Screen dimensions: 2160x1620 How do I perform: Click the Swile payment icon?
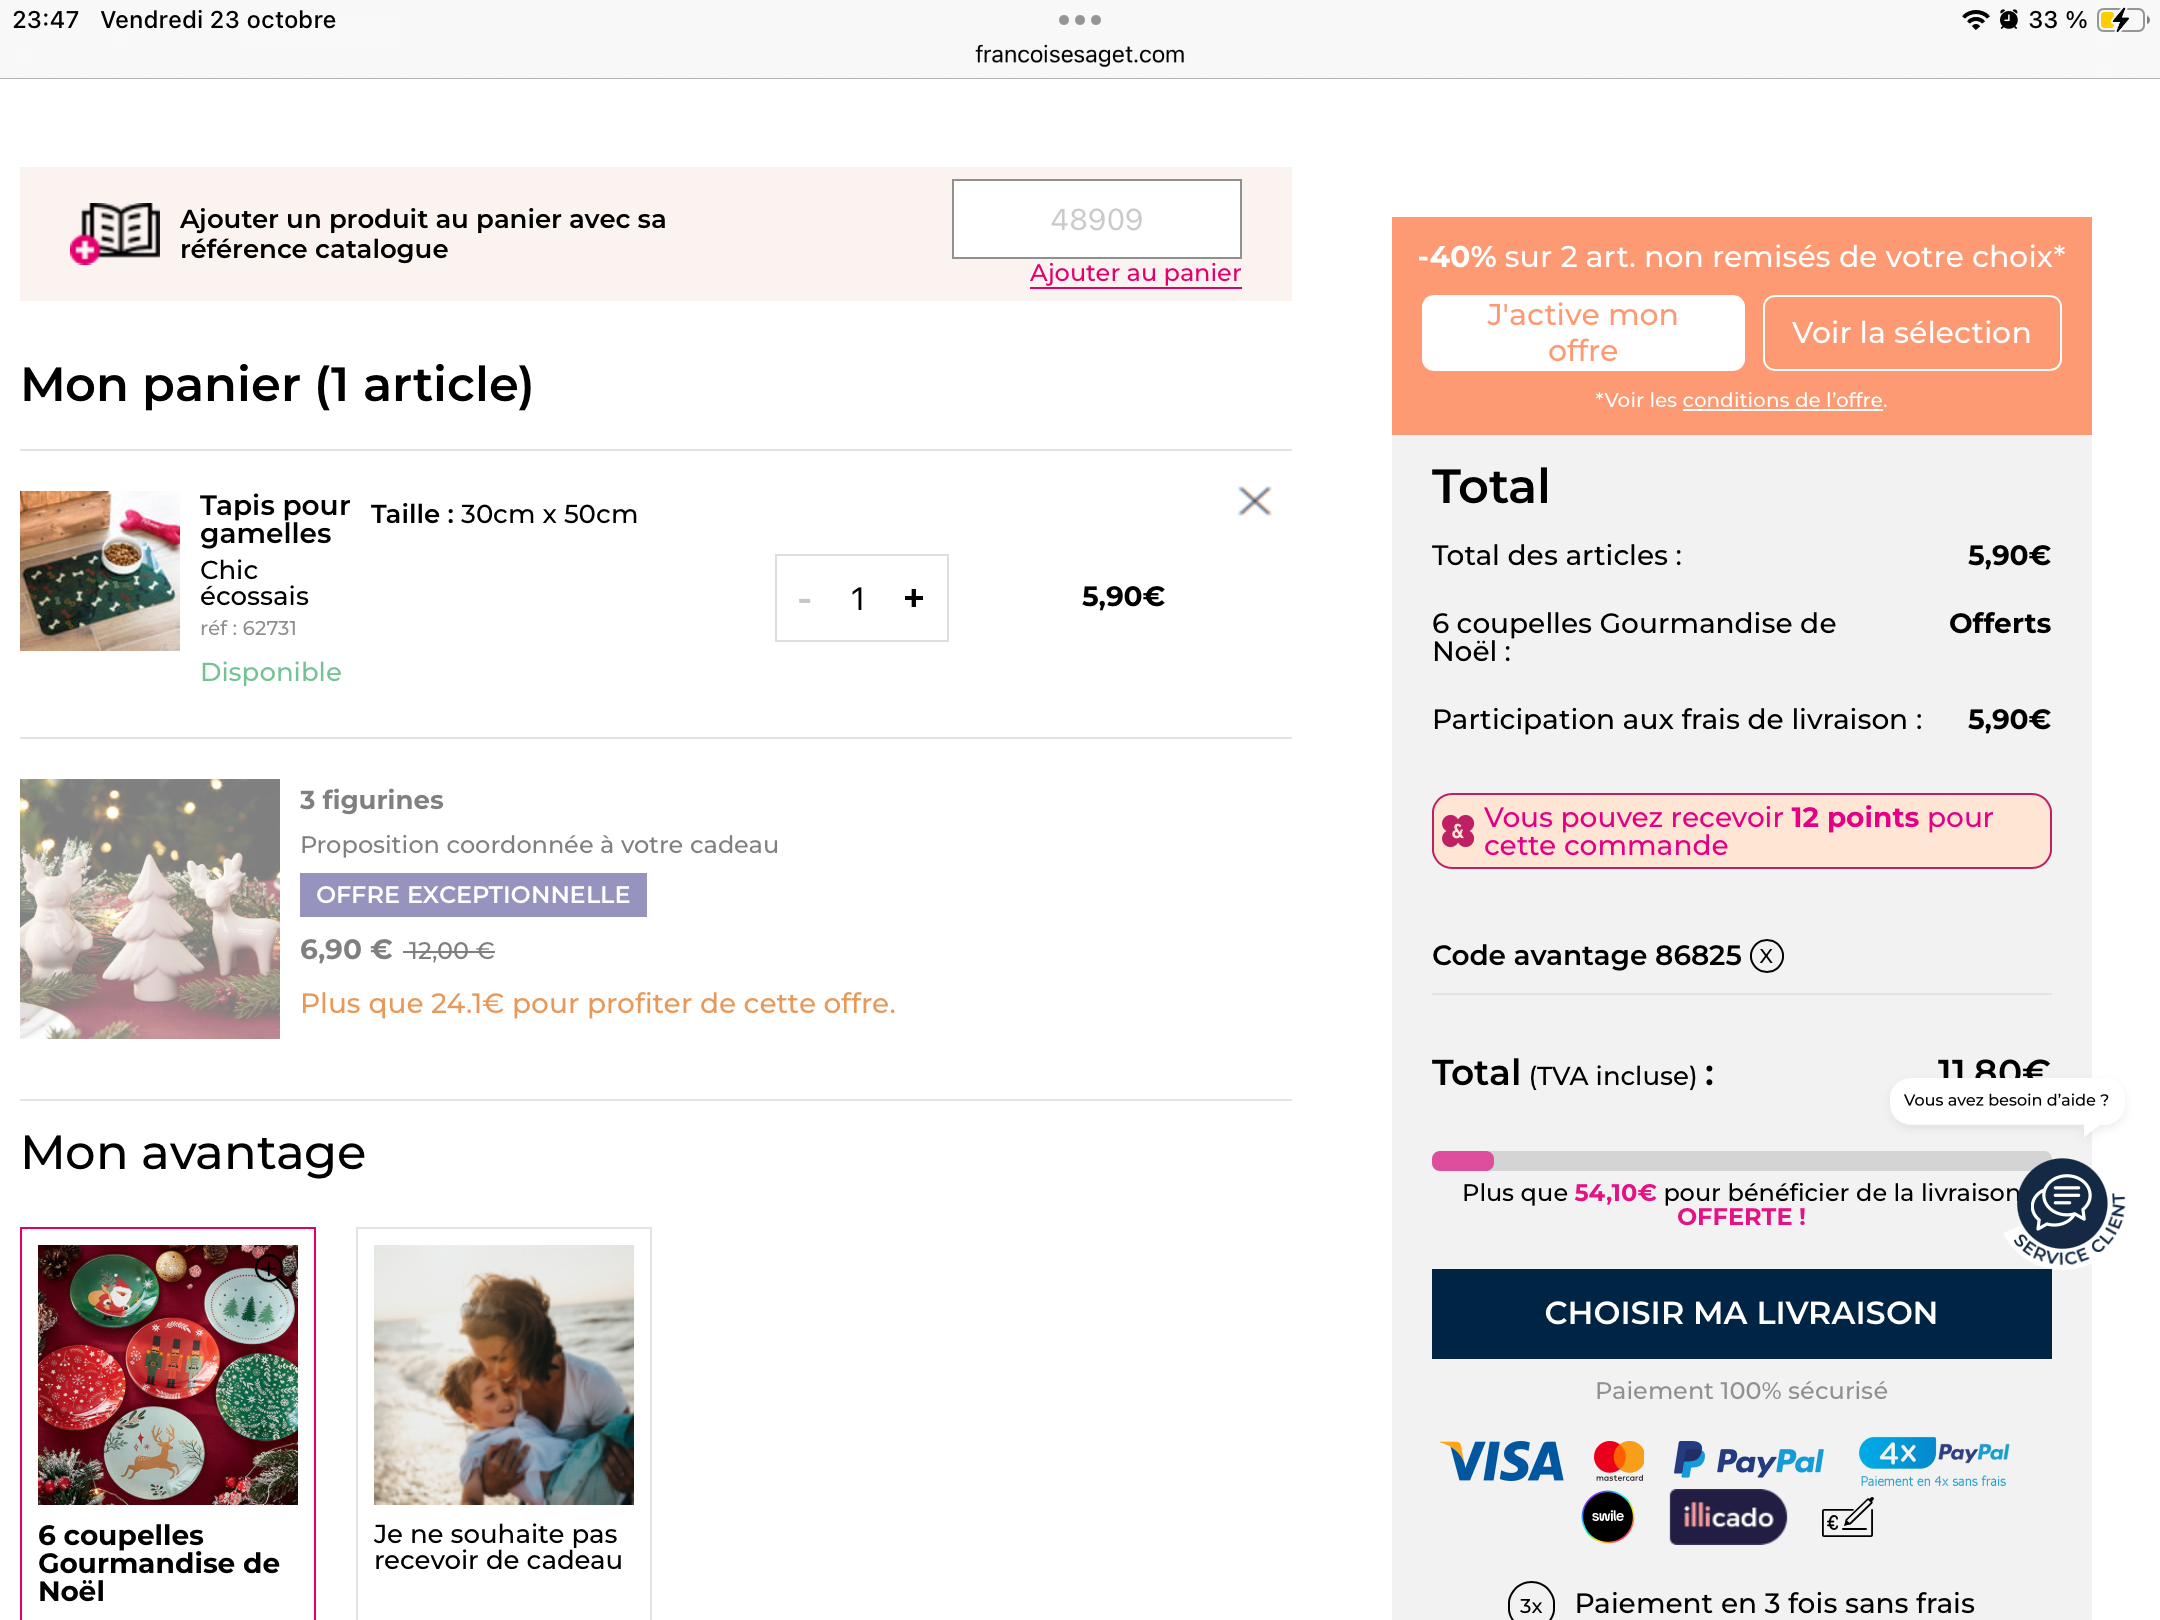coord(1608,1517)
